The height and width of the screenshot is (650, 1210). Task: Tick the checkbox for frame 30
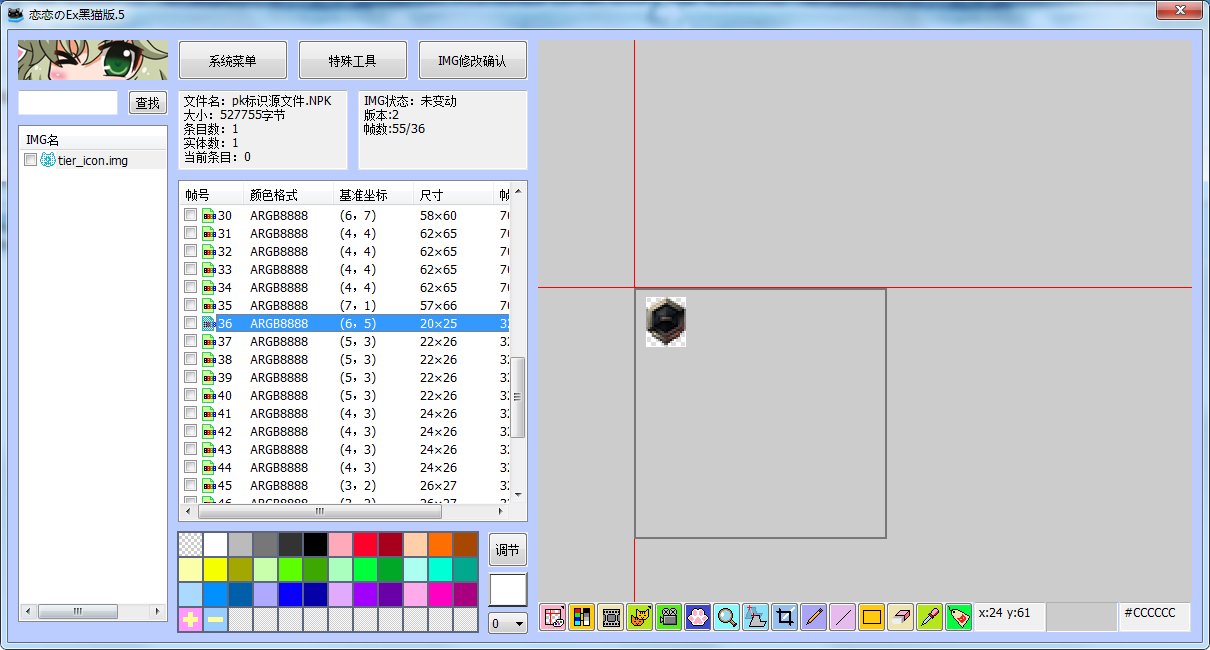pyautogui.click(x=190, y=215)
